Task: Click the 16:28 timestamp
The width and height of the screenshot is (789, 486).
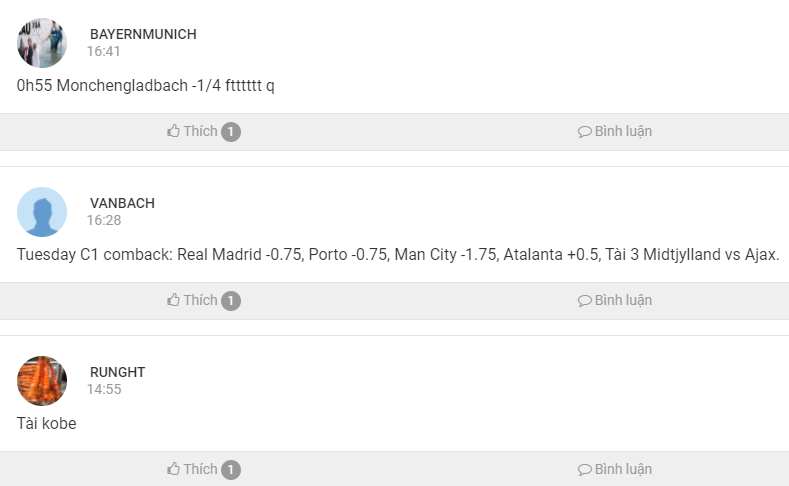Action: coord(104,220)
